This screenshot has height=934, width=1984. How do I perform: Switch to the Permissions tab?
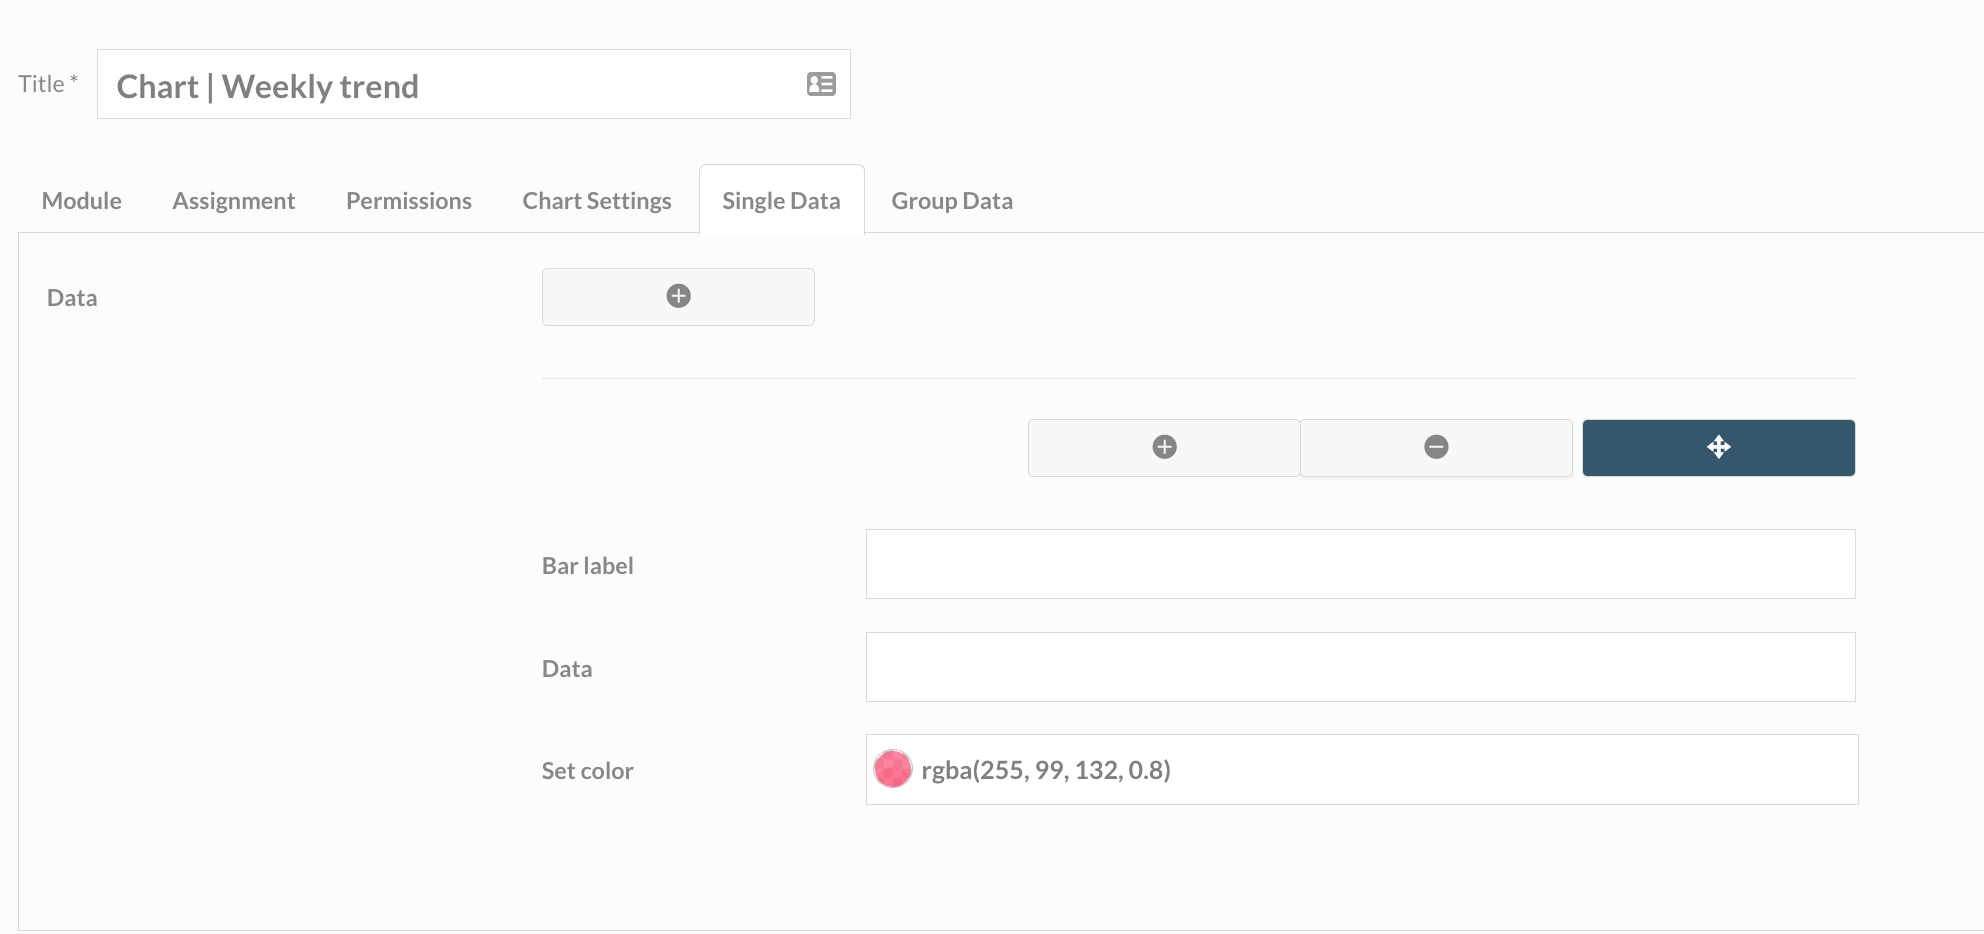click(408, 200)
